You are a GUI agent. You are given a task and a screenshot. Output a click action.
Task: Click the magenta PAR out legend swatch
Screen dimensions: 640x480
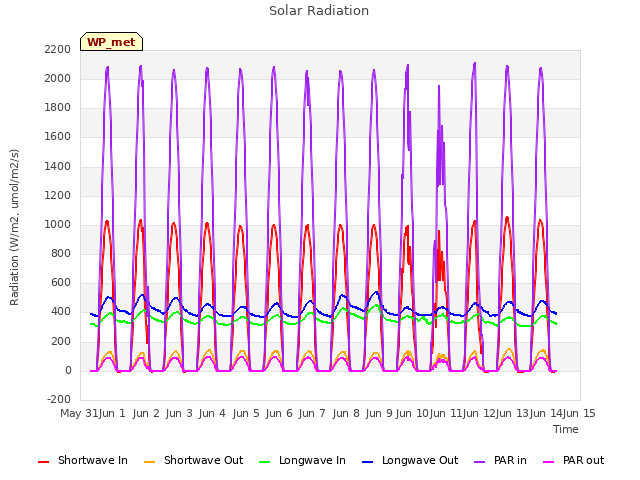(x=549, y=462)
